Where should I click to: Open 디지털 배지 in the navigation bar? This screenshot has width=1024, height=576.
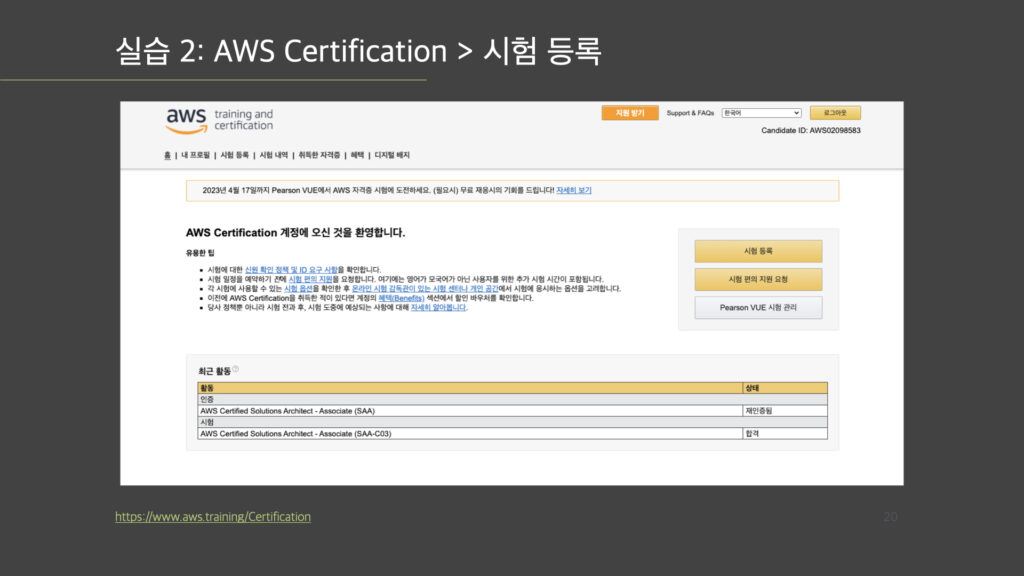pos(392,155)
